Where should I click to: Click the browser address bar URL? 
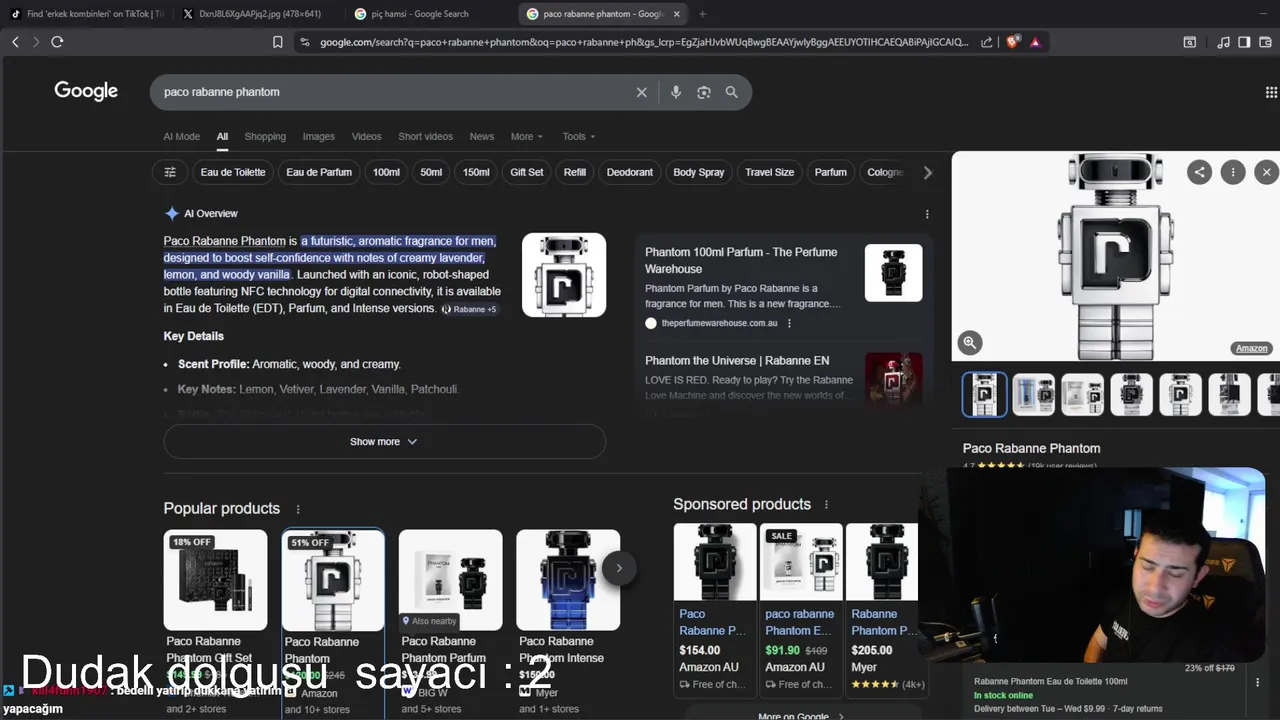coord(644,42)
